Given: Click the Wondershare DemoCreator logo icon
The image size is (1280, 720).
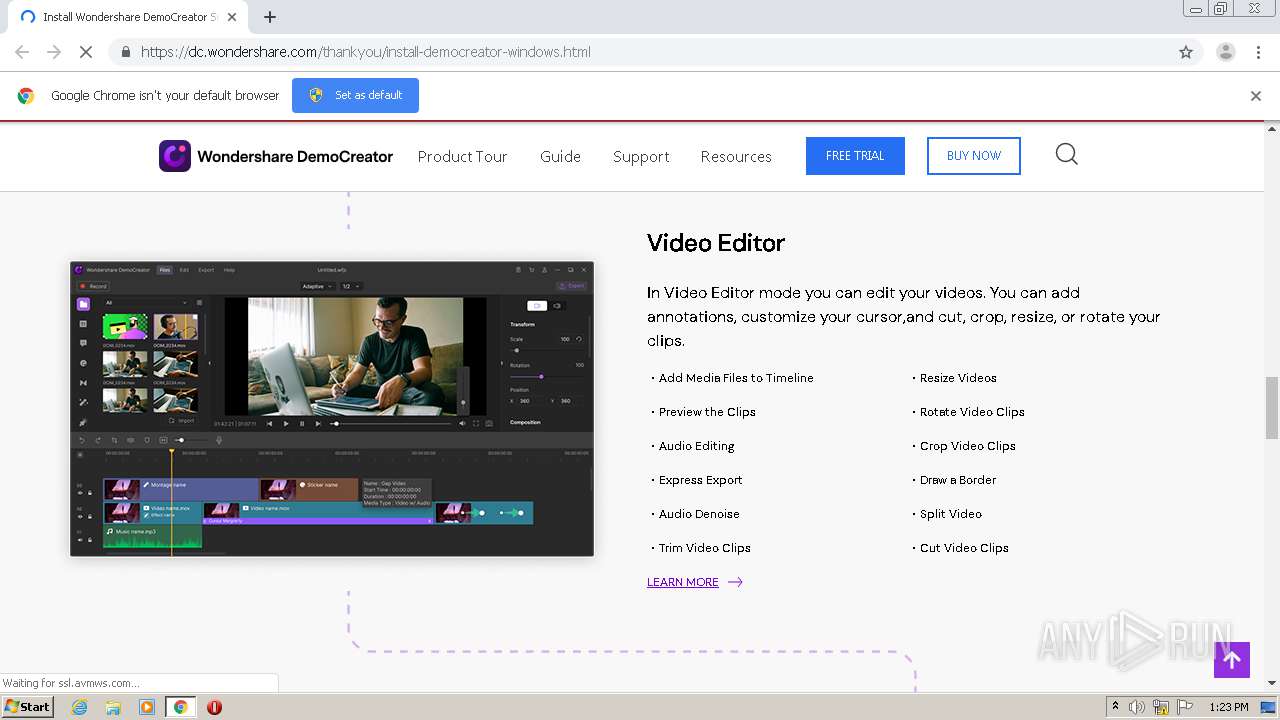Looking at the screenshot, I should pos(175,156).
